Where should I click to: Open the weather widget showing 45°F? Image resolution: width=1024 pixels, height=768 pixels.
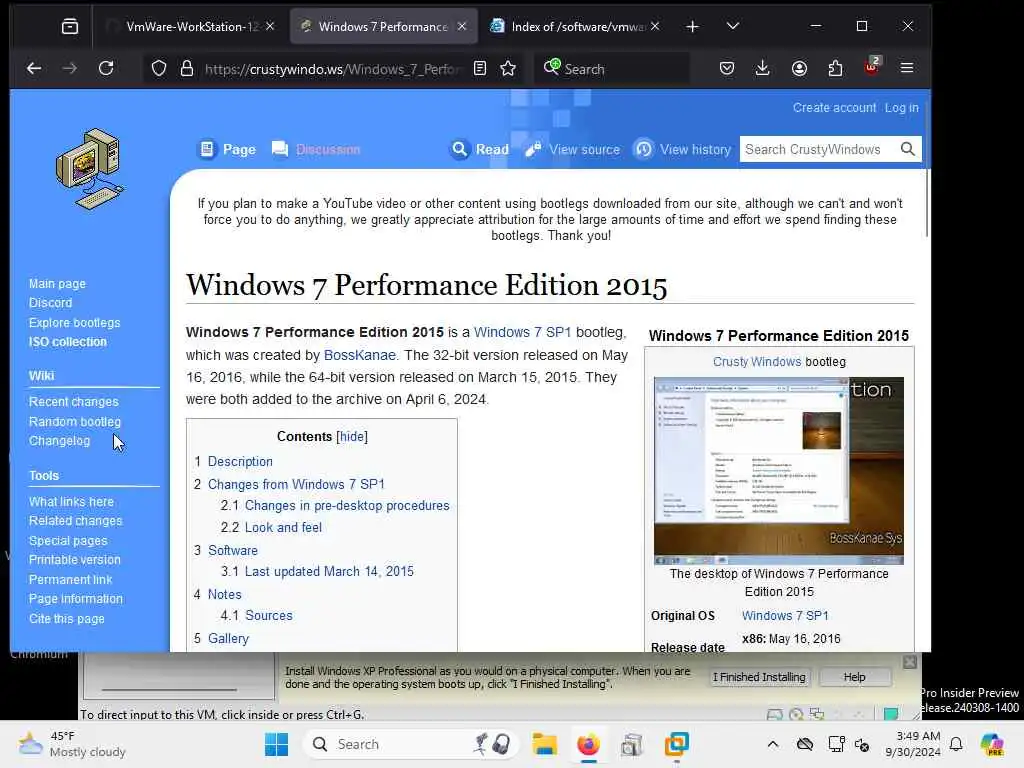pyautogui.click(x=72, y=744)
